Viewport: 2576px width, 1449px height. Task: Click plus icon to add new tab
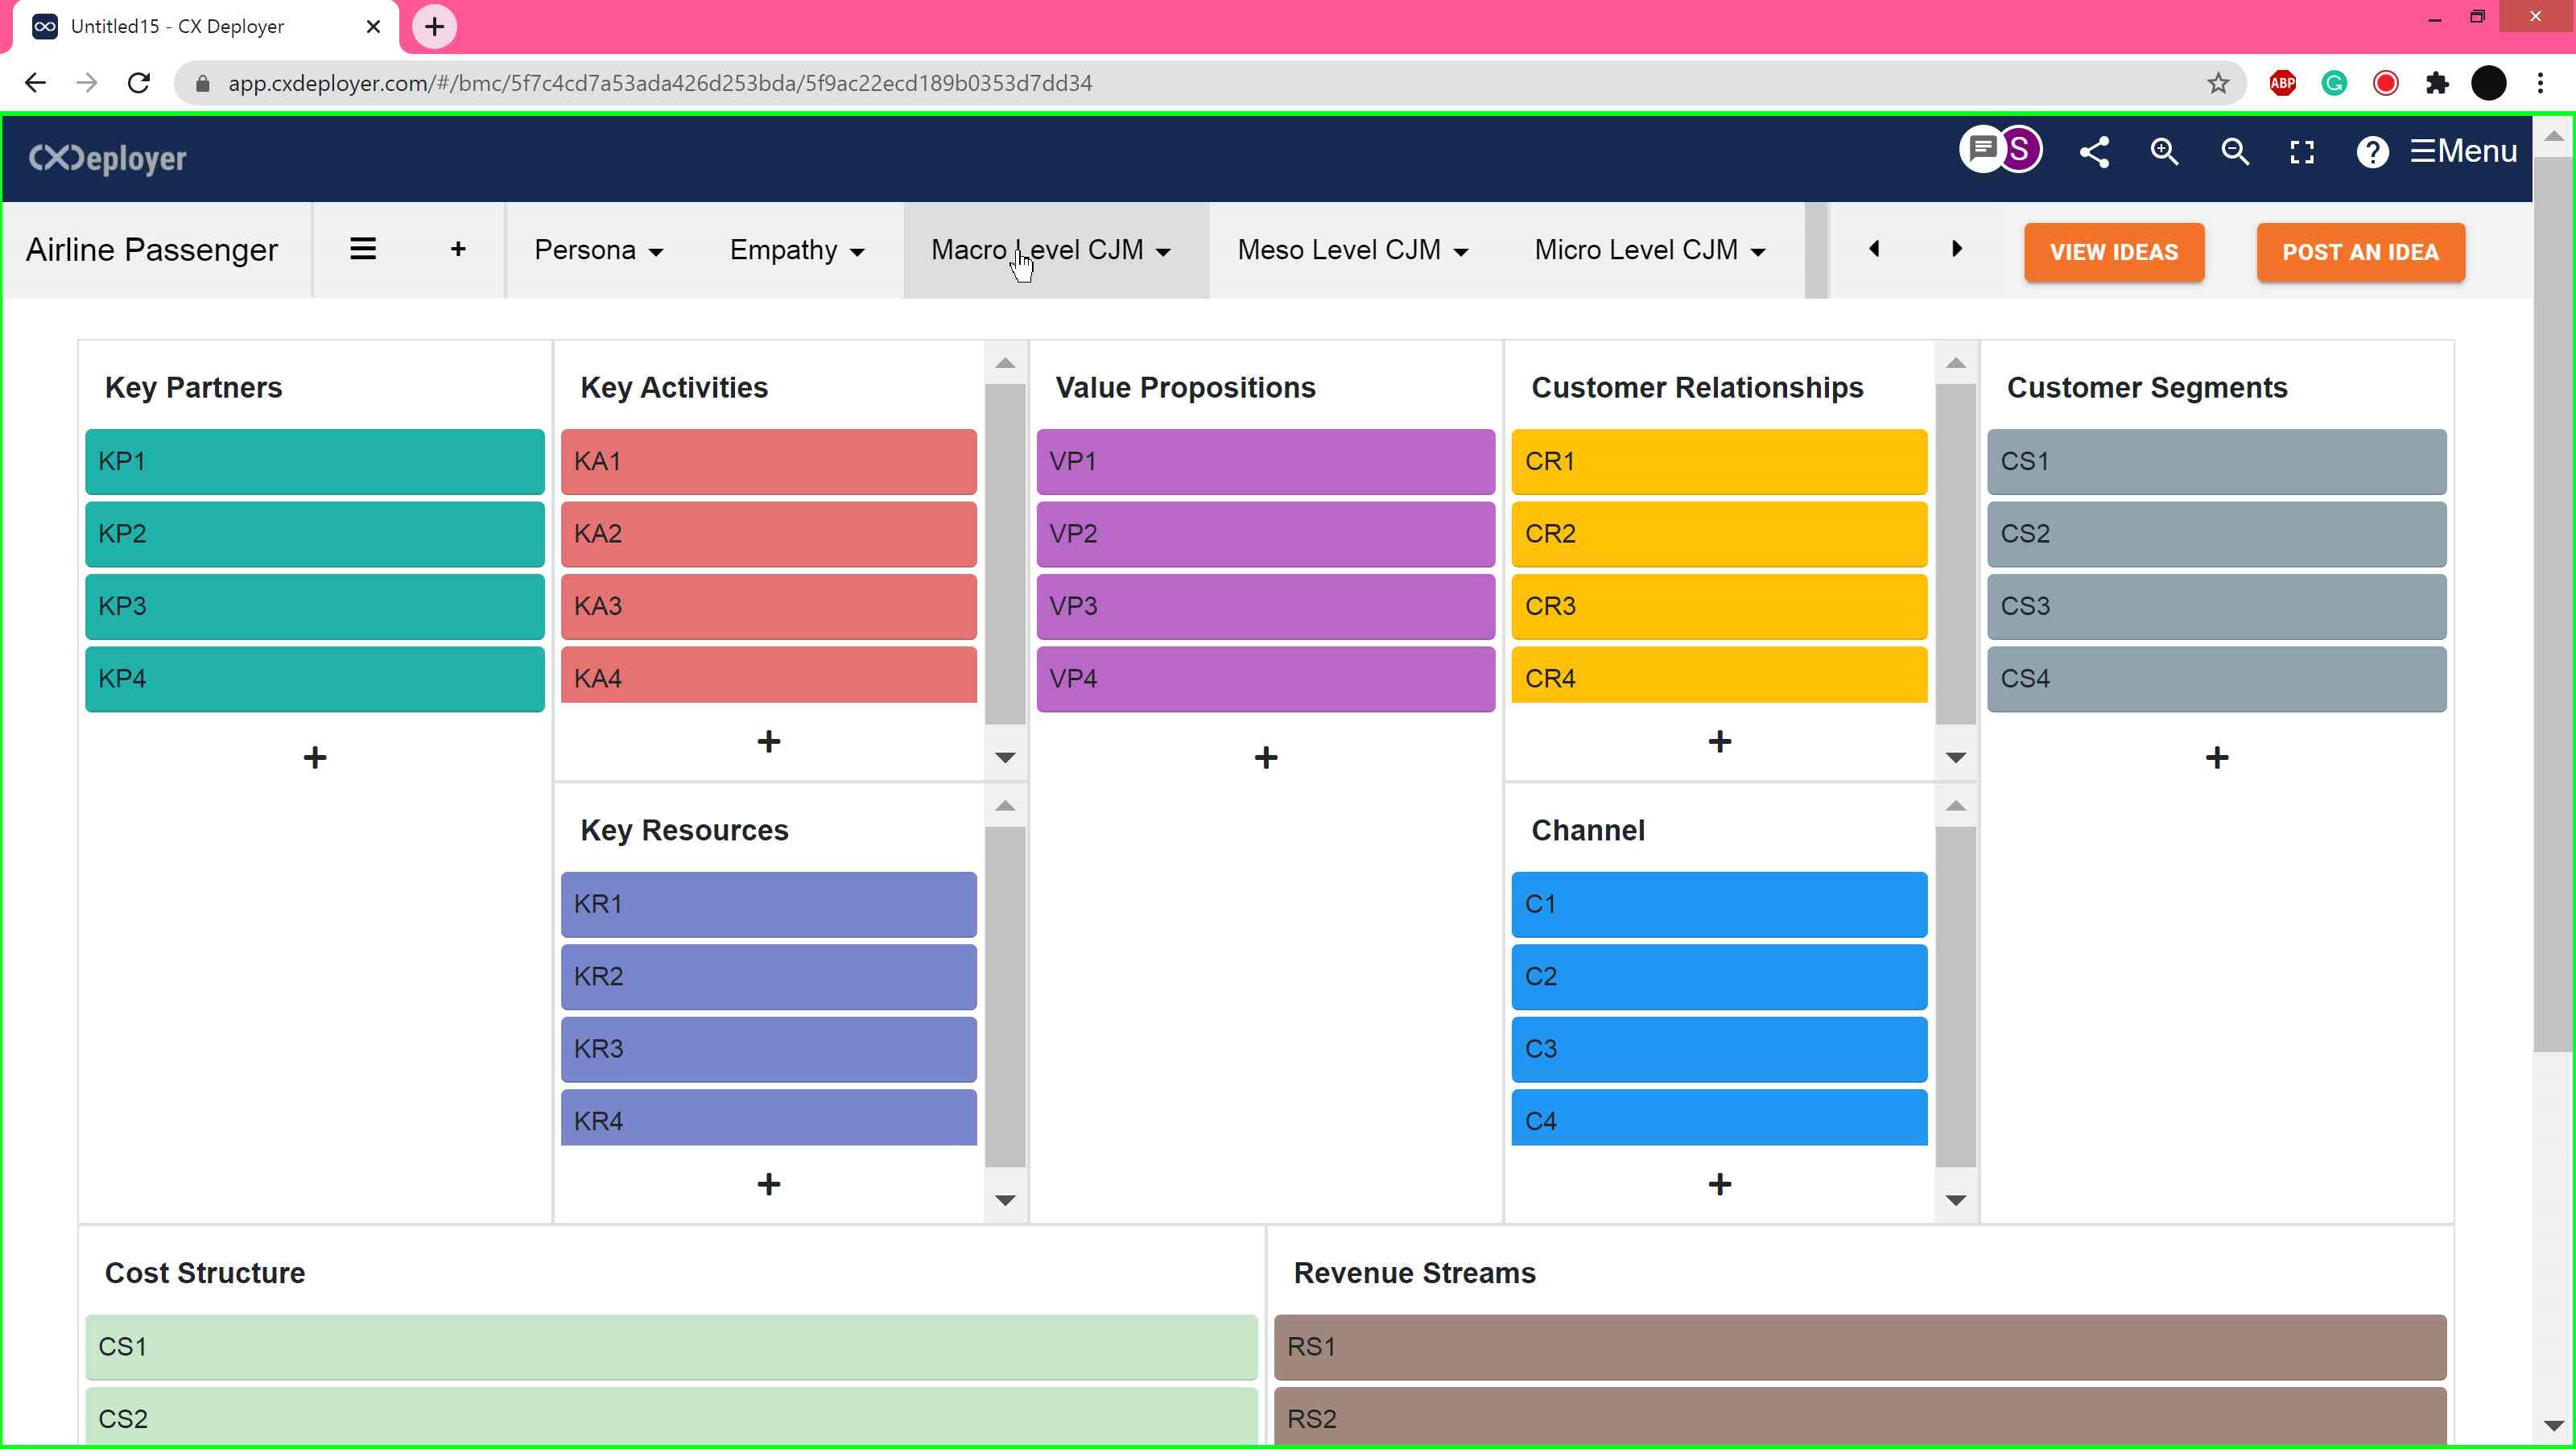click(x=458, y=249)
